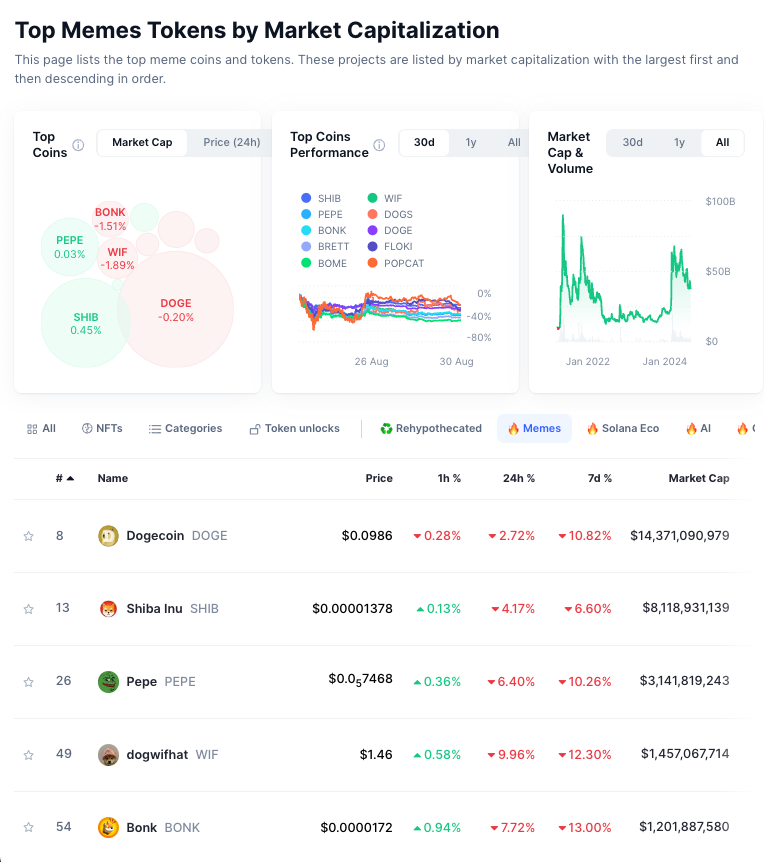Select 30d in Market Cap & Volume

(633, 143)
